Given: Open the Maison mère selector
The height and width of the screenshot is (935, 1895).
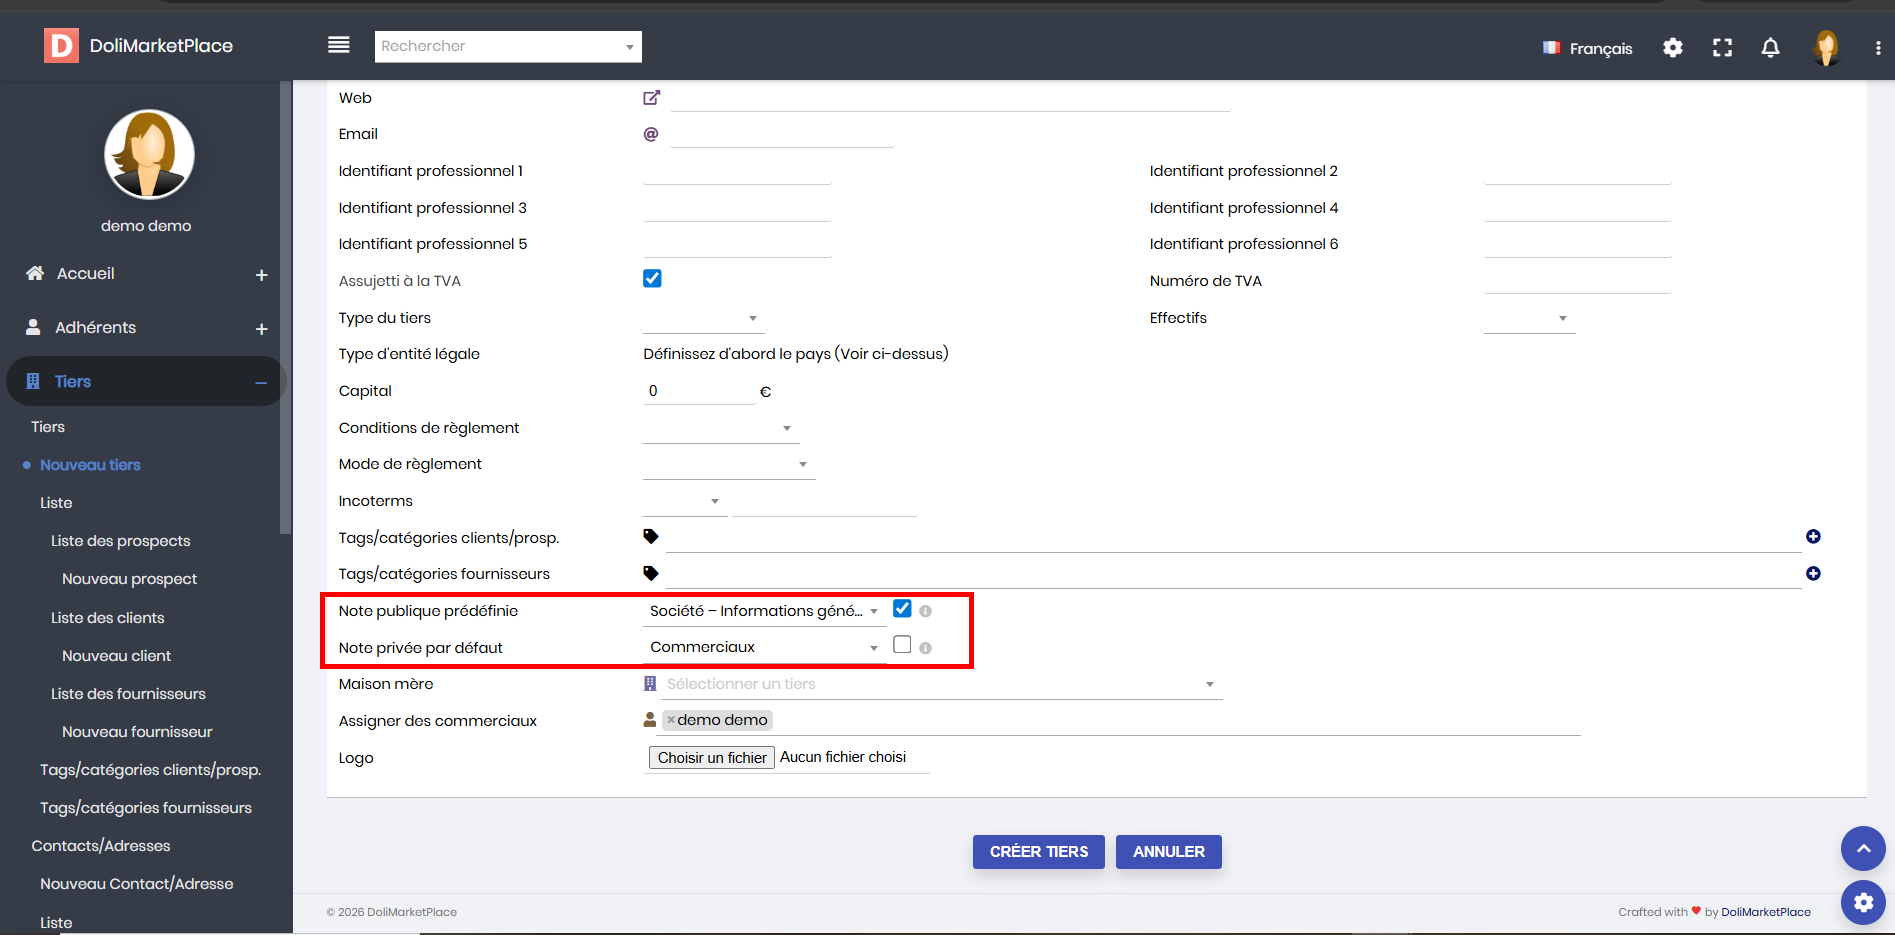Looking at the screenshot, I should coord(938,684).
